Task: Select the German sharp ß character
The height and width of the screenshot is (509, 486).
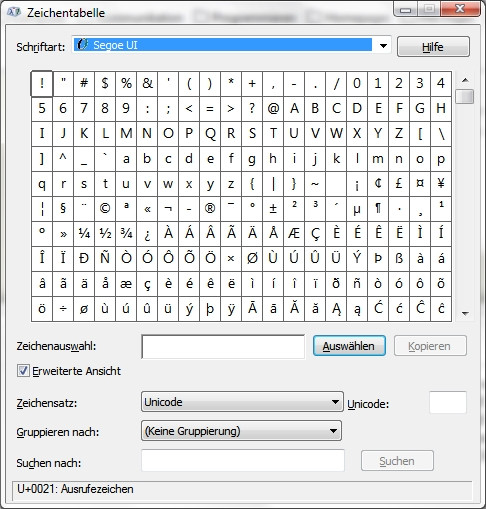Action: (399, 259)
